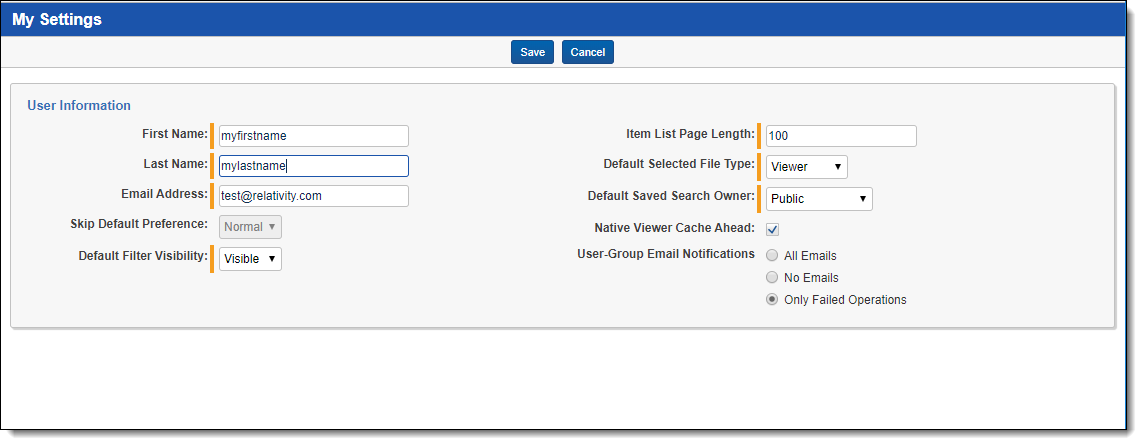This screenshot has width=1142, height=445.
Task: Click the Native Viewer Cache Ahead label
Action: (674, 228)
